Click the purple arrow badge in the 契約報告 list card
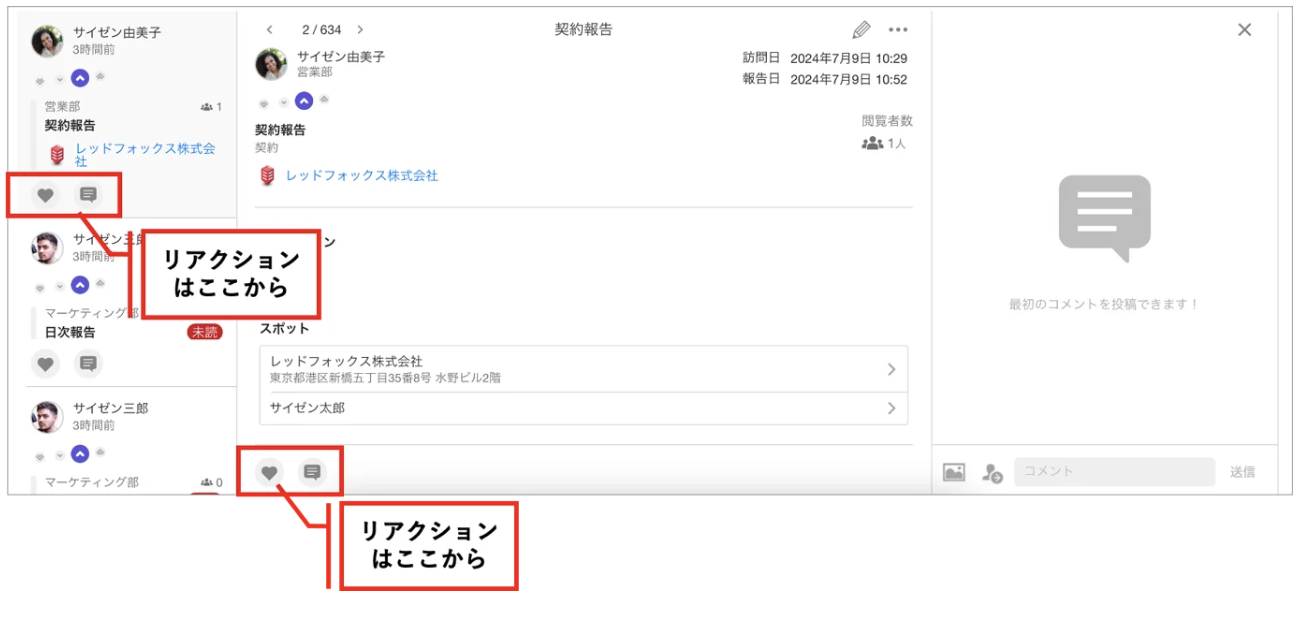Viewport: 1310px width, 634px height. pos(80,78)
